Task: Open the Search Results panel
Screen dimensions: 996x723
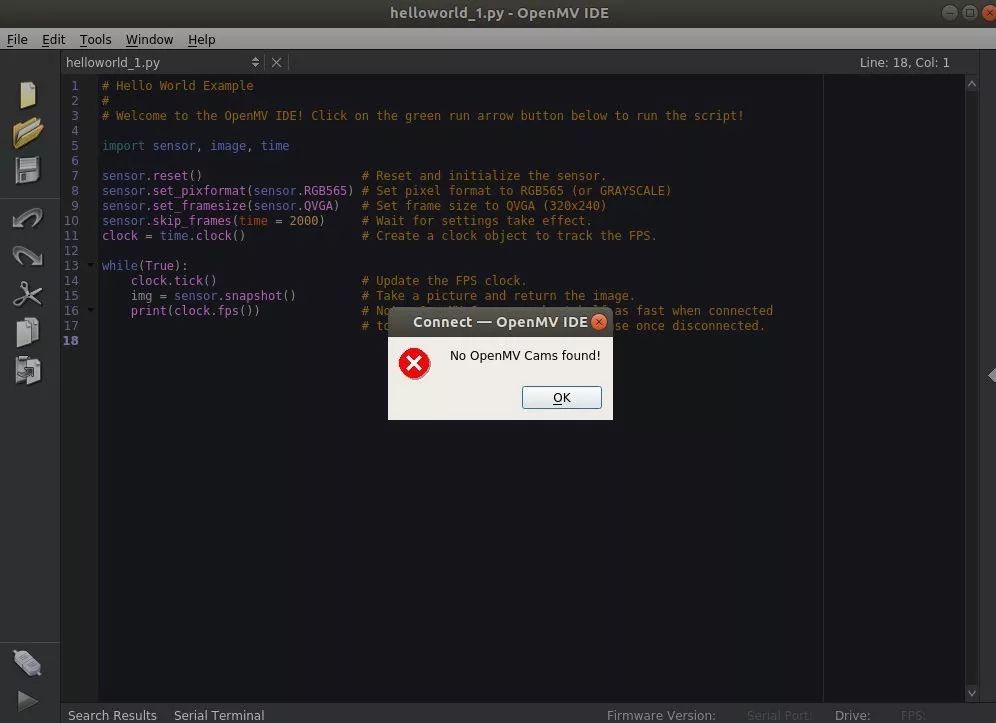Action: click(112, 715)
